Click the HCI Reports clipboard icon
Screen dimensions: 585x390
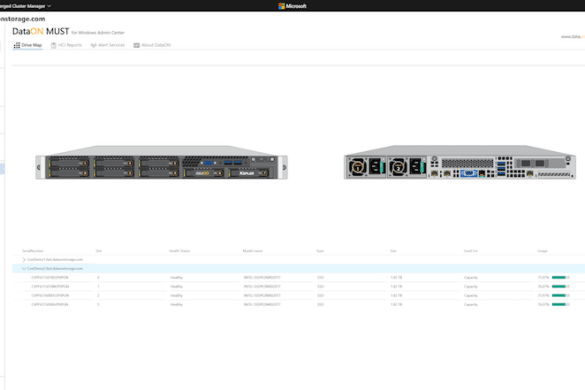click(x=54, y=45)
